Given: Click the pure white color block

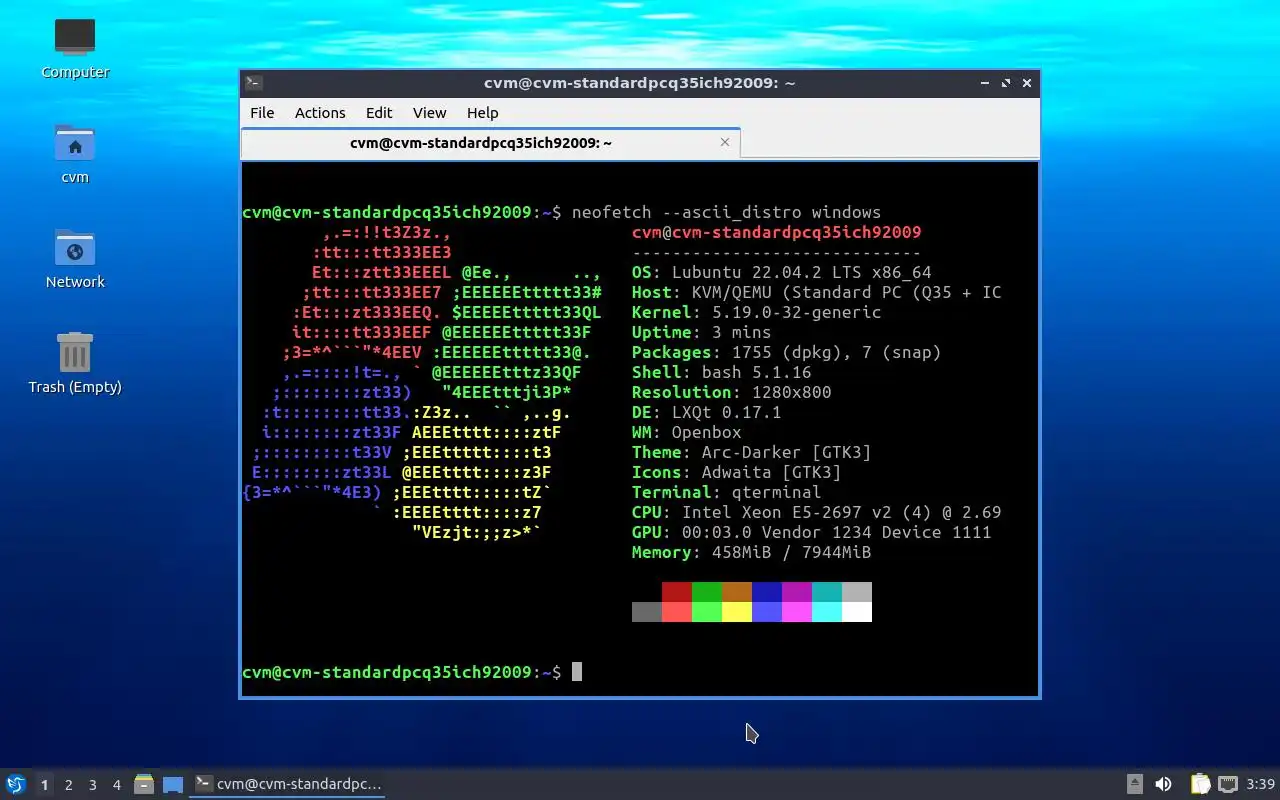Looking at the screenshot, I should tap(857, 612).
